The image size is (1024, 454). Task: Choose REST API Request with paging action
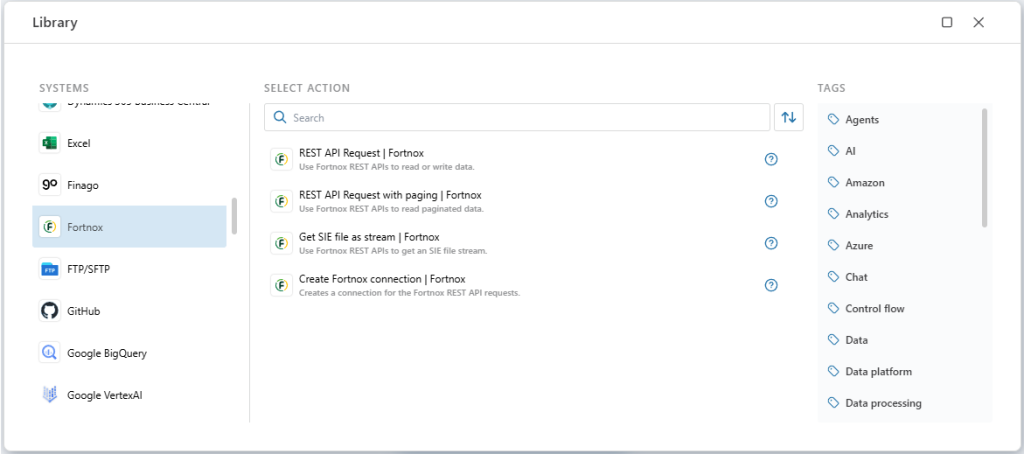(x=390, y=201)
